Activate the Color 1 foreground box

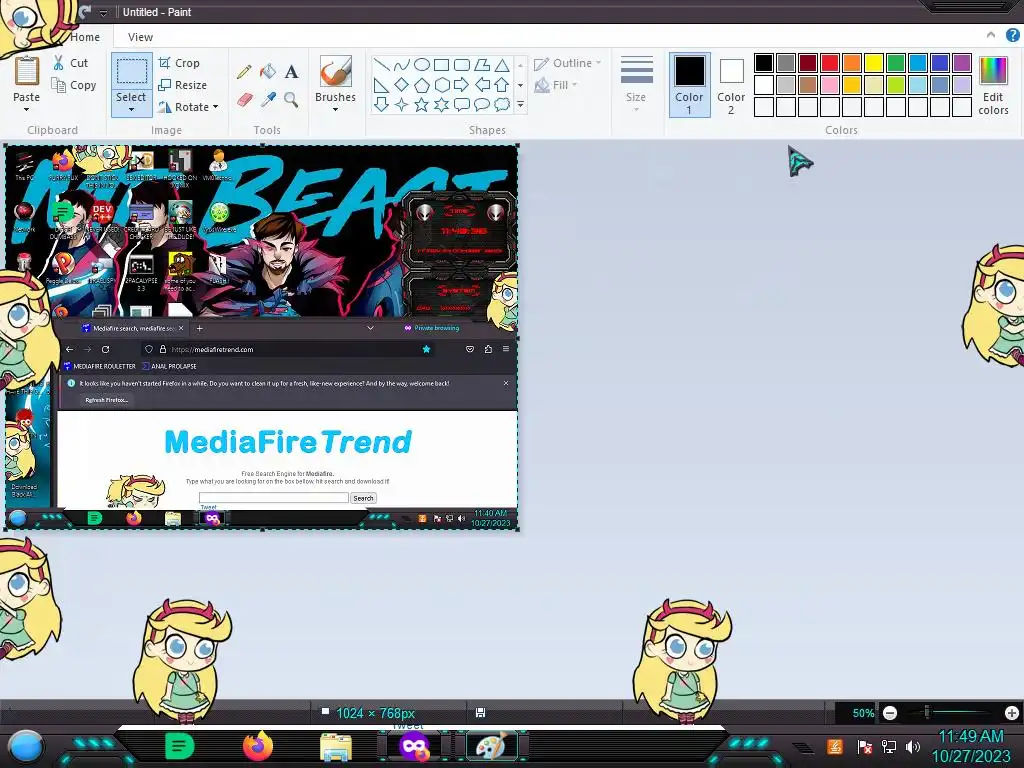pos(689,85)
